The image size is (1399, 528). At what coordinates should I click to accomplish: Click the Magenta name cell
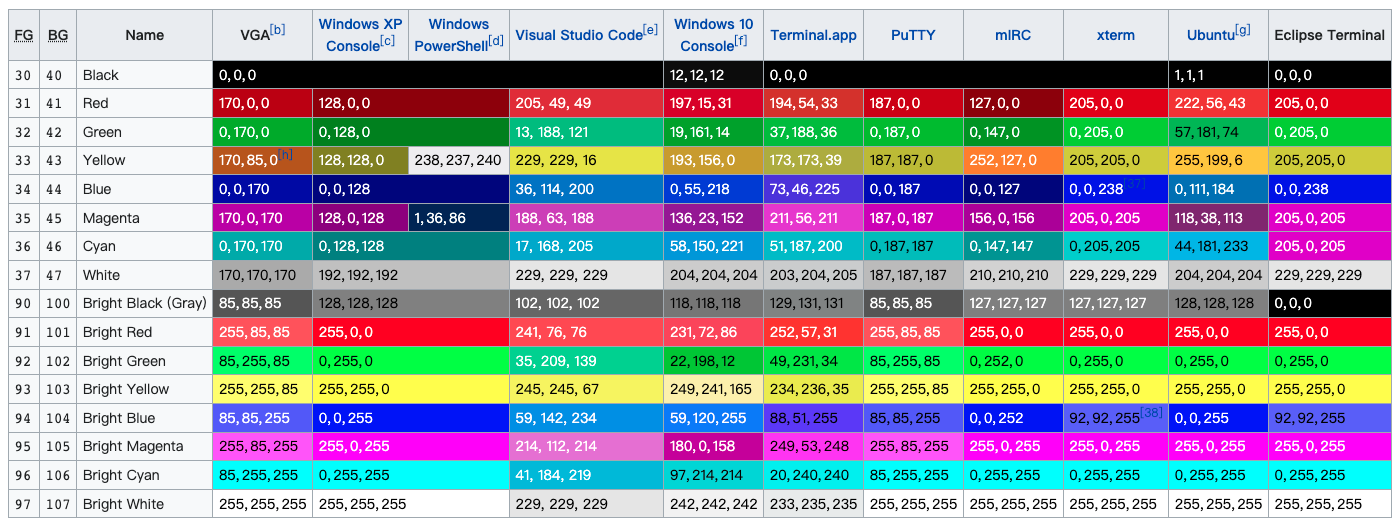(145, 218)
